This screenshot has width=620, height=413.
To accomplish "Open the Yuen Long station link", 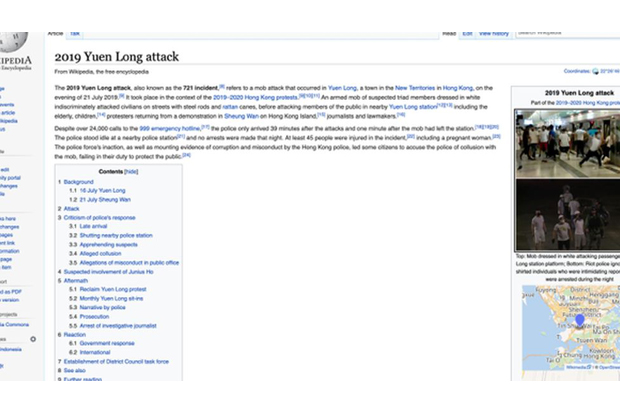I will 413,107.
